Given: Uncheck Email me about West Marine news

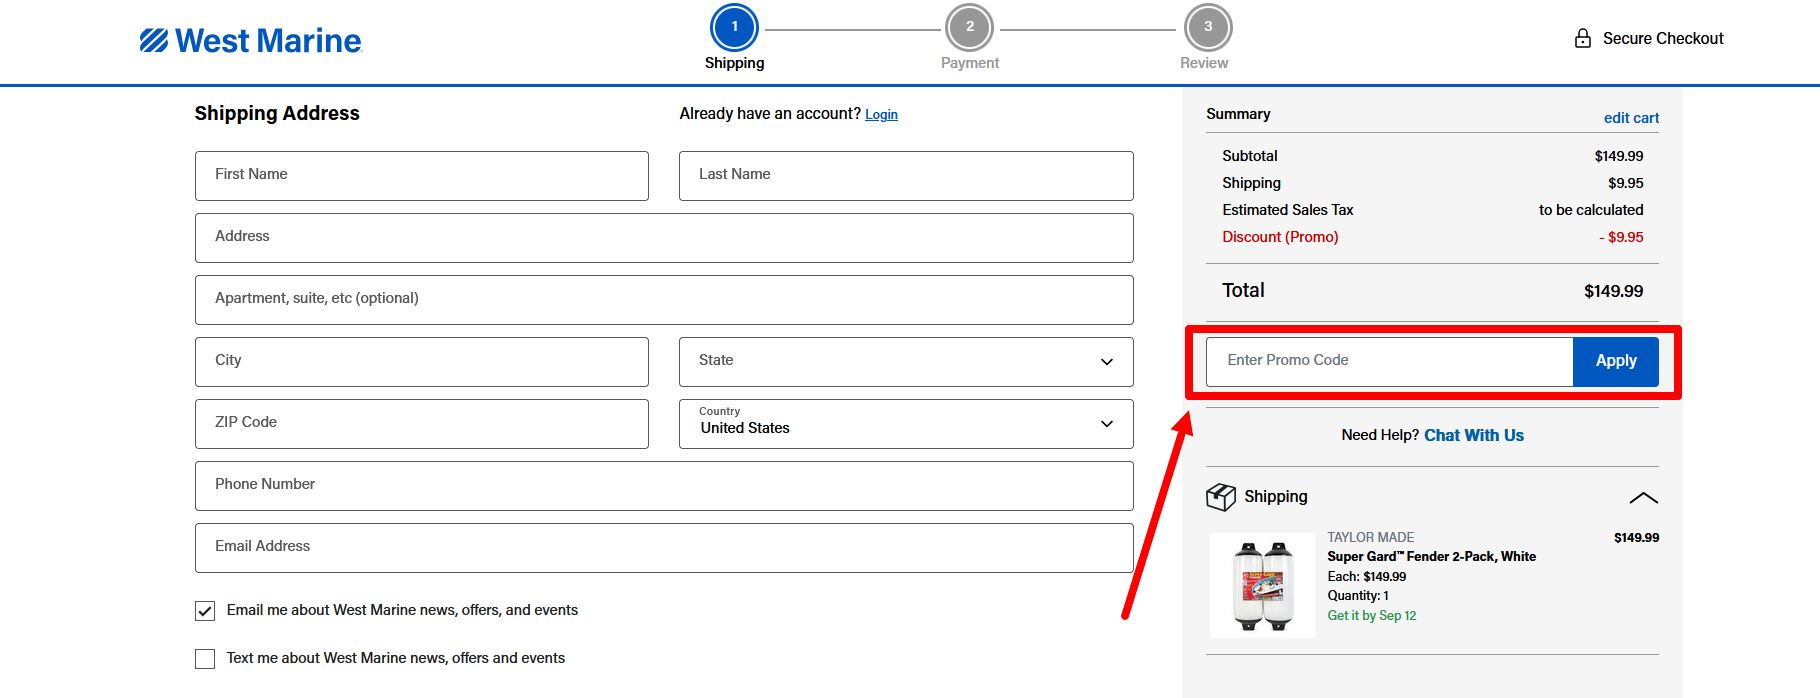Looking at the screenshot, I should [x=205, y=611].
